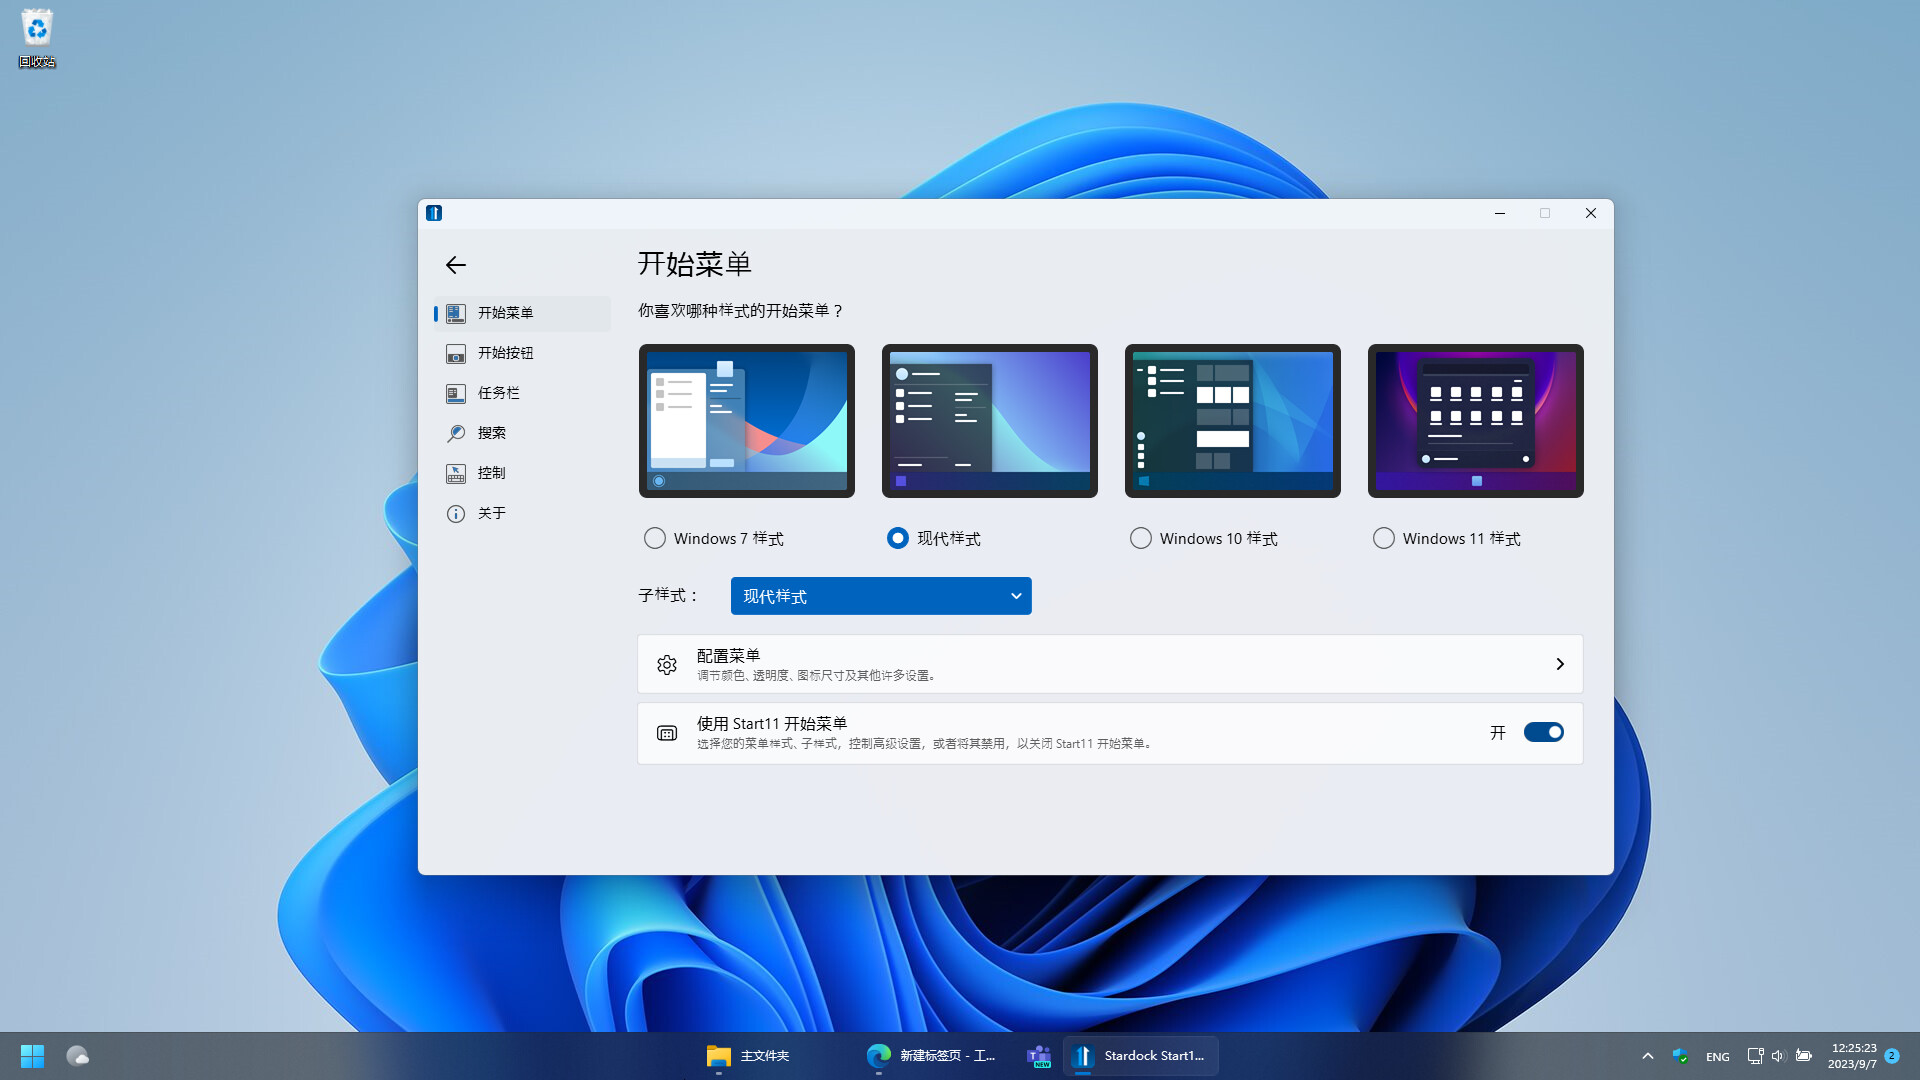Choose the Windows 11 样式 radio option
Screen dimensions: 1920x1080
click(x=1384, y=539)
